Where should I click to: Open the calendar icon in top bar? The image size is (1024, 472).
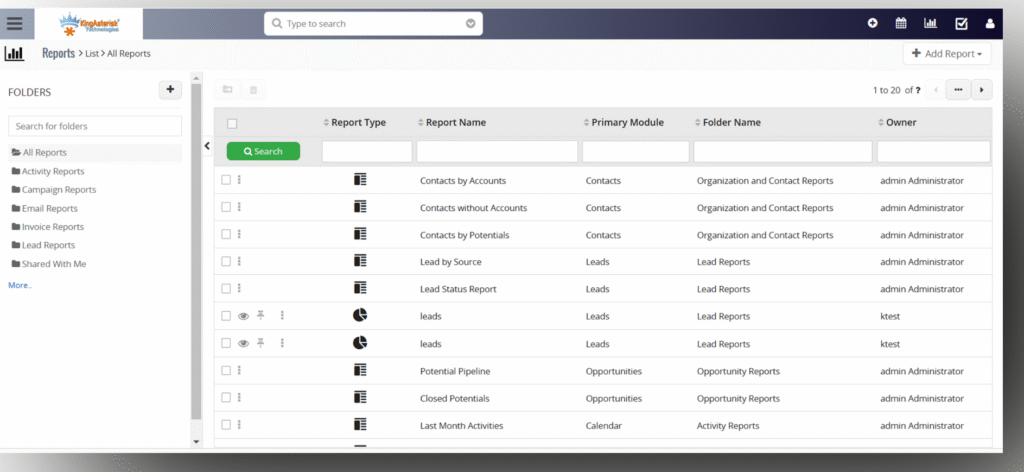point(901,24)
